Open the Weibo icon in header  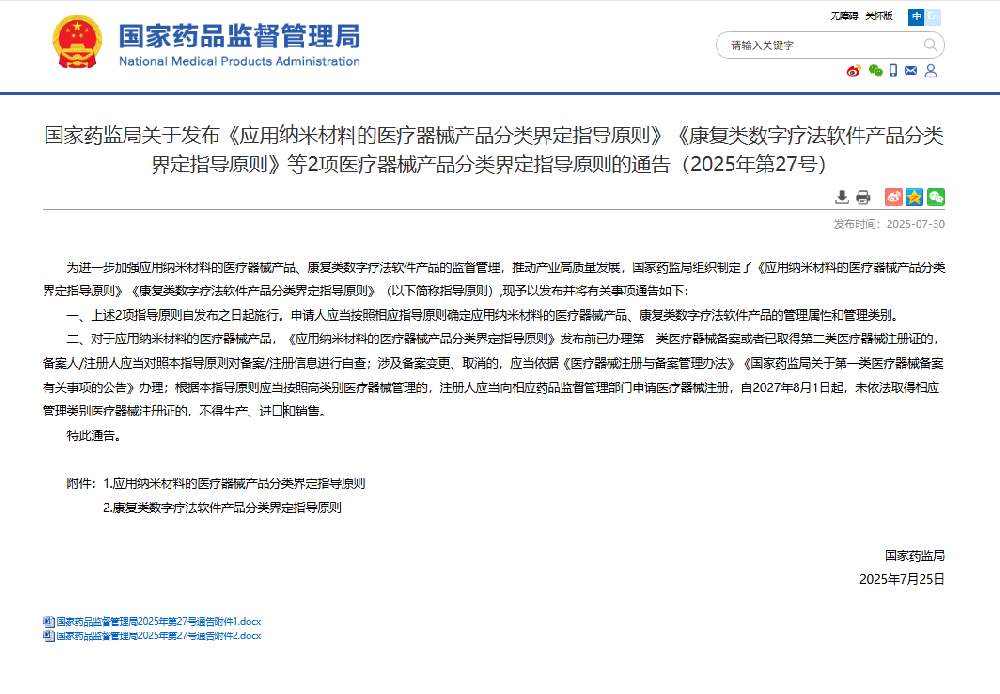[x=853, y=71]
